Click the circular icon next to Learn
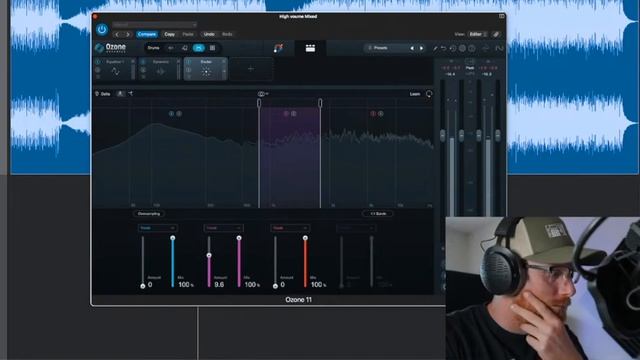640x360 pixels. [429, 94]
